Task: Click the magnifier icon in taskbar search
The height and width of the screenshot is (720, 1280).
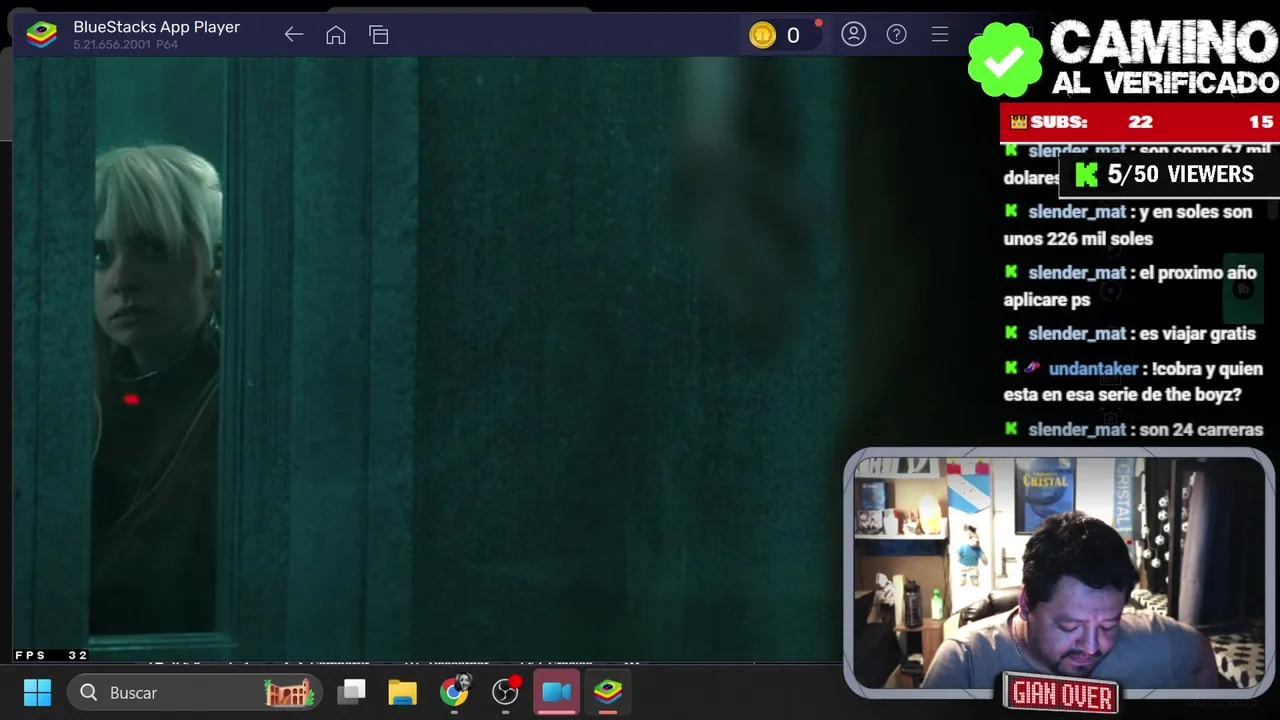Action: pyautogui.click(x=89, y=692)
